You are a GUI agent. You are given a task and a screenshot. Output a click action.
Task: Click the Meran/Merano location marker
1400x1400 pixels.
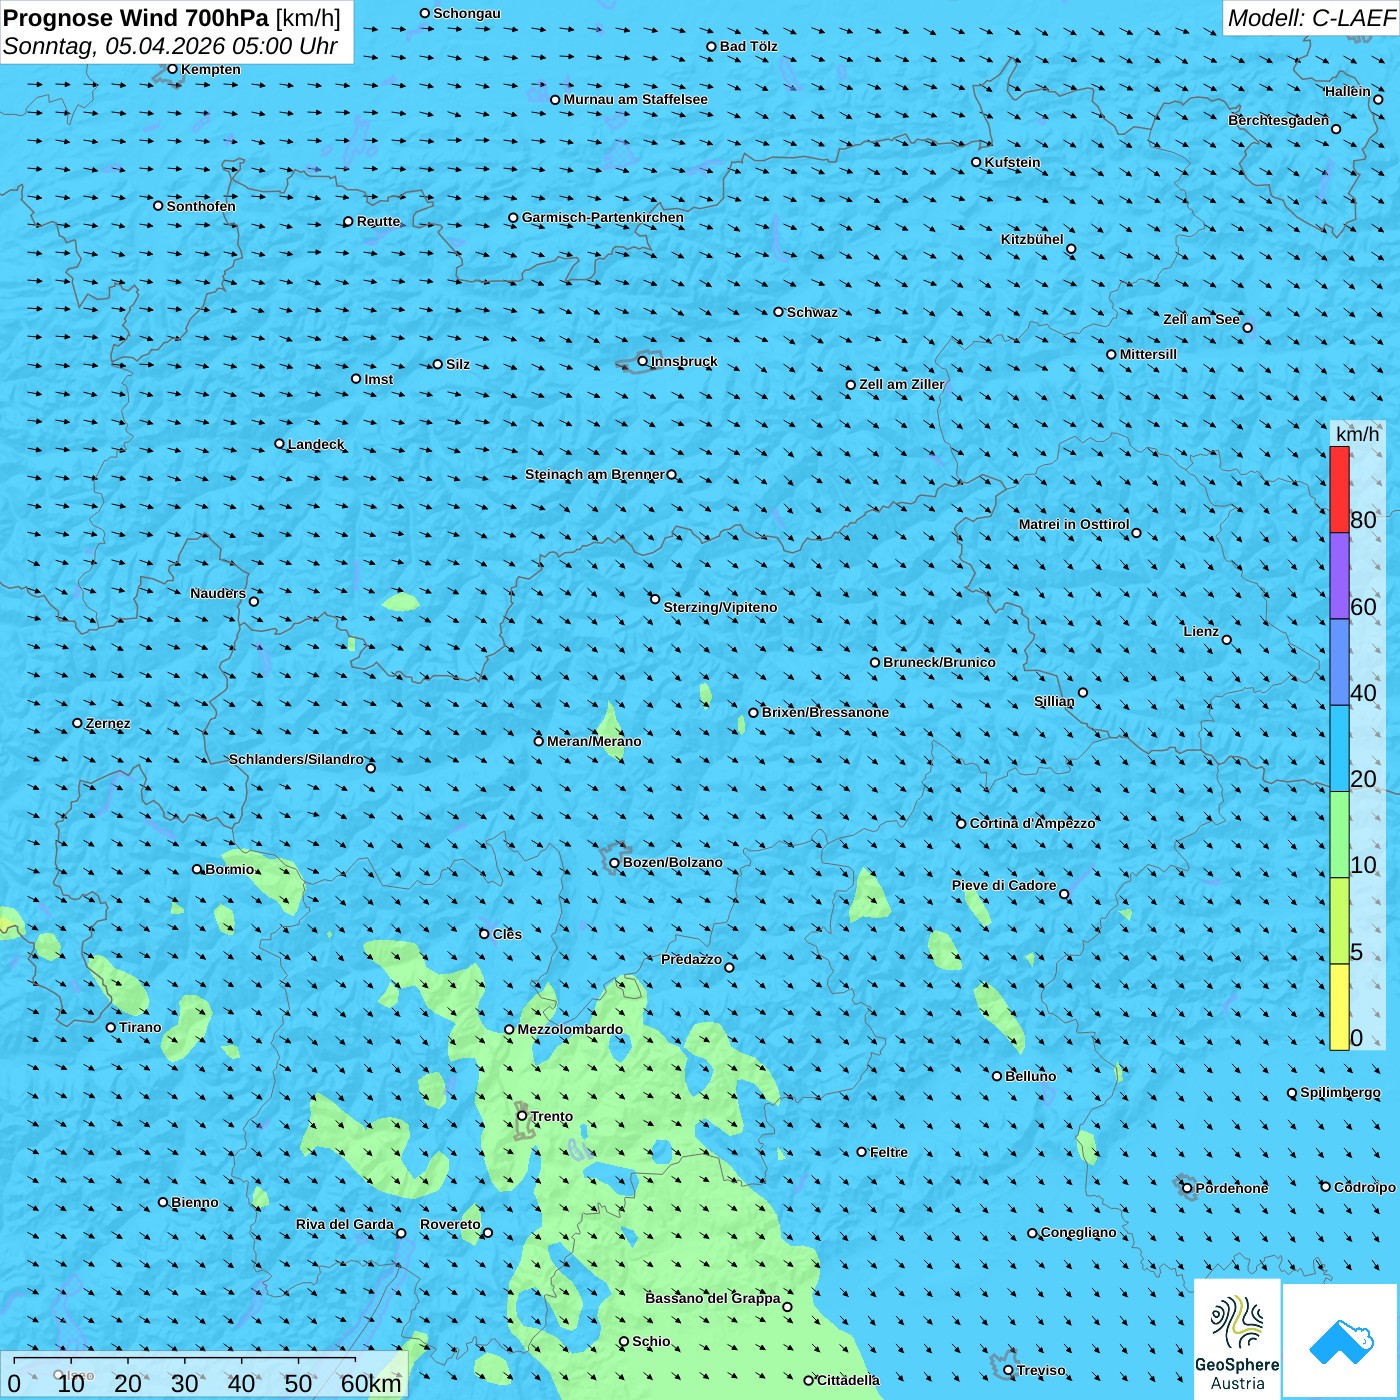click(539, 741)
